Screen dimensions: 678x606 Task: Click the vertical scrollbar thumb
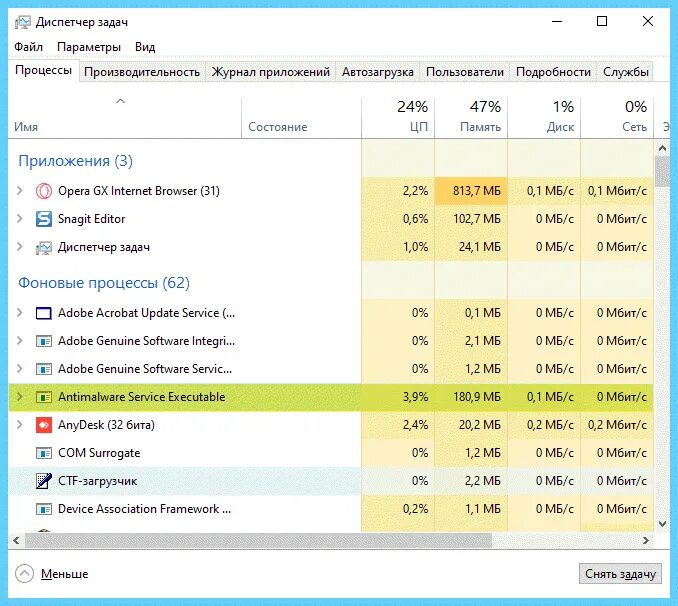662,172
